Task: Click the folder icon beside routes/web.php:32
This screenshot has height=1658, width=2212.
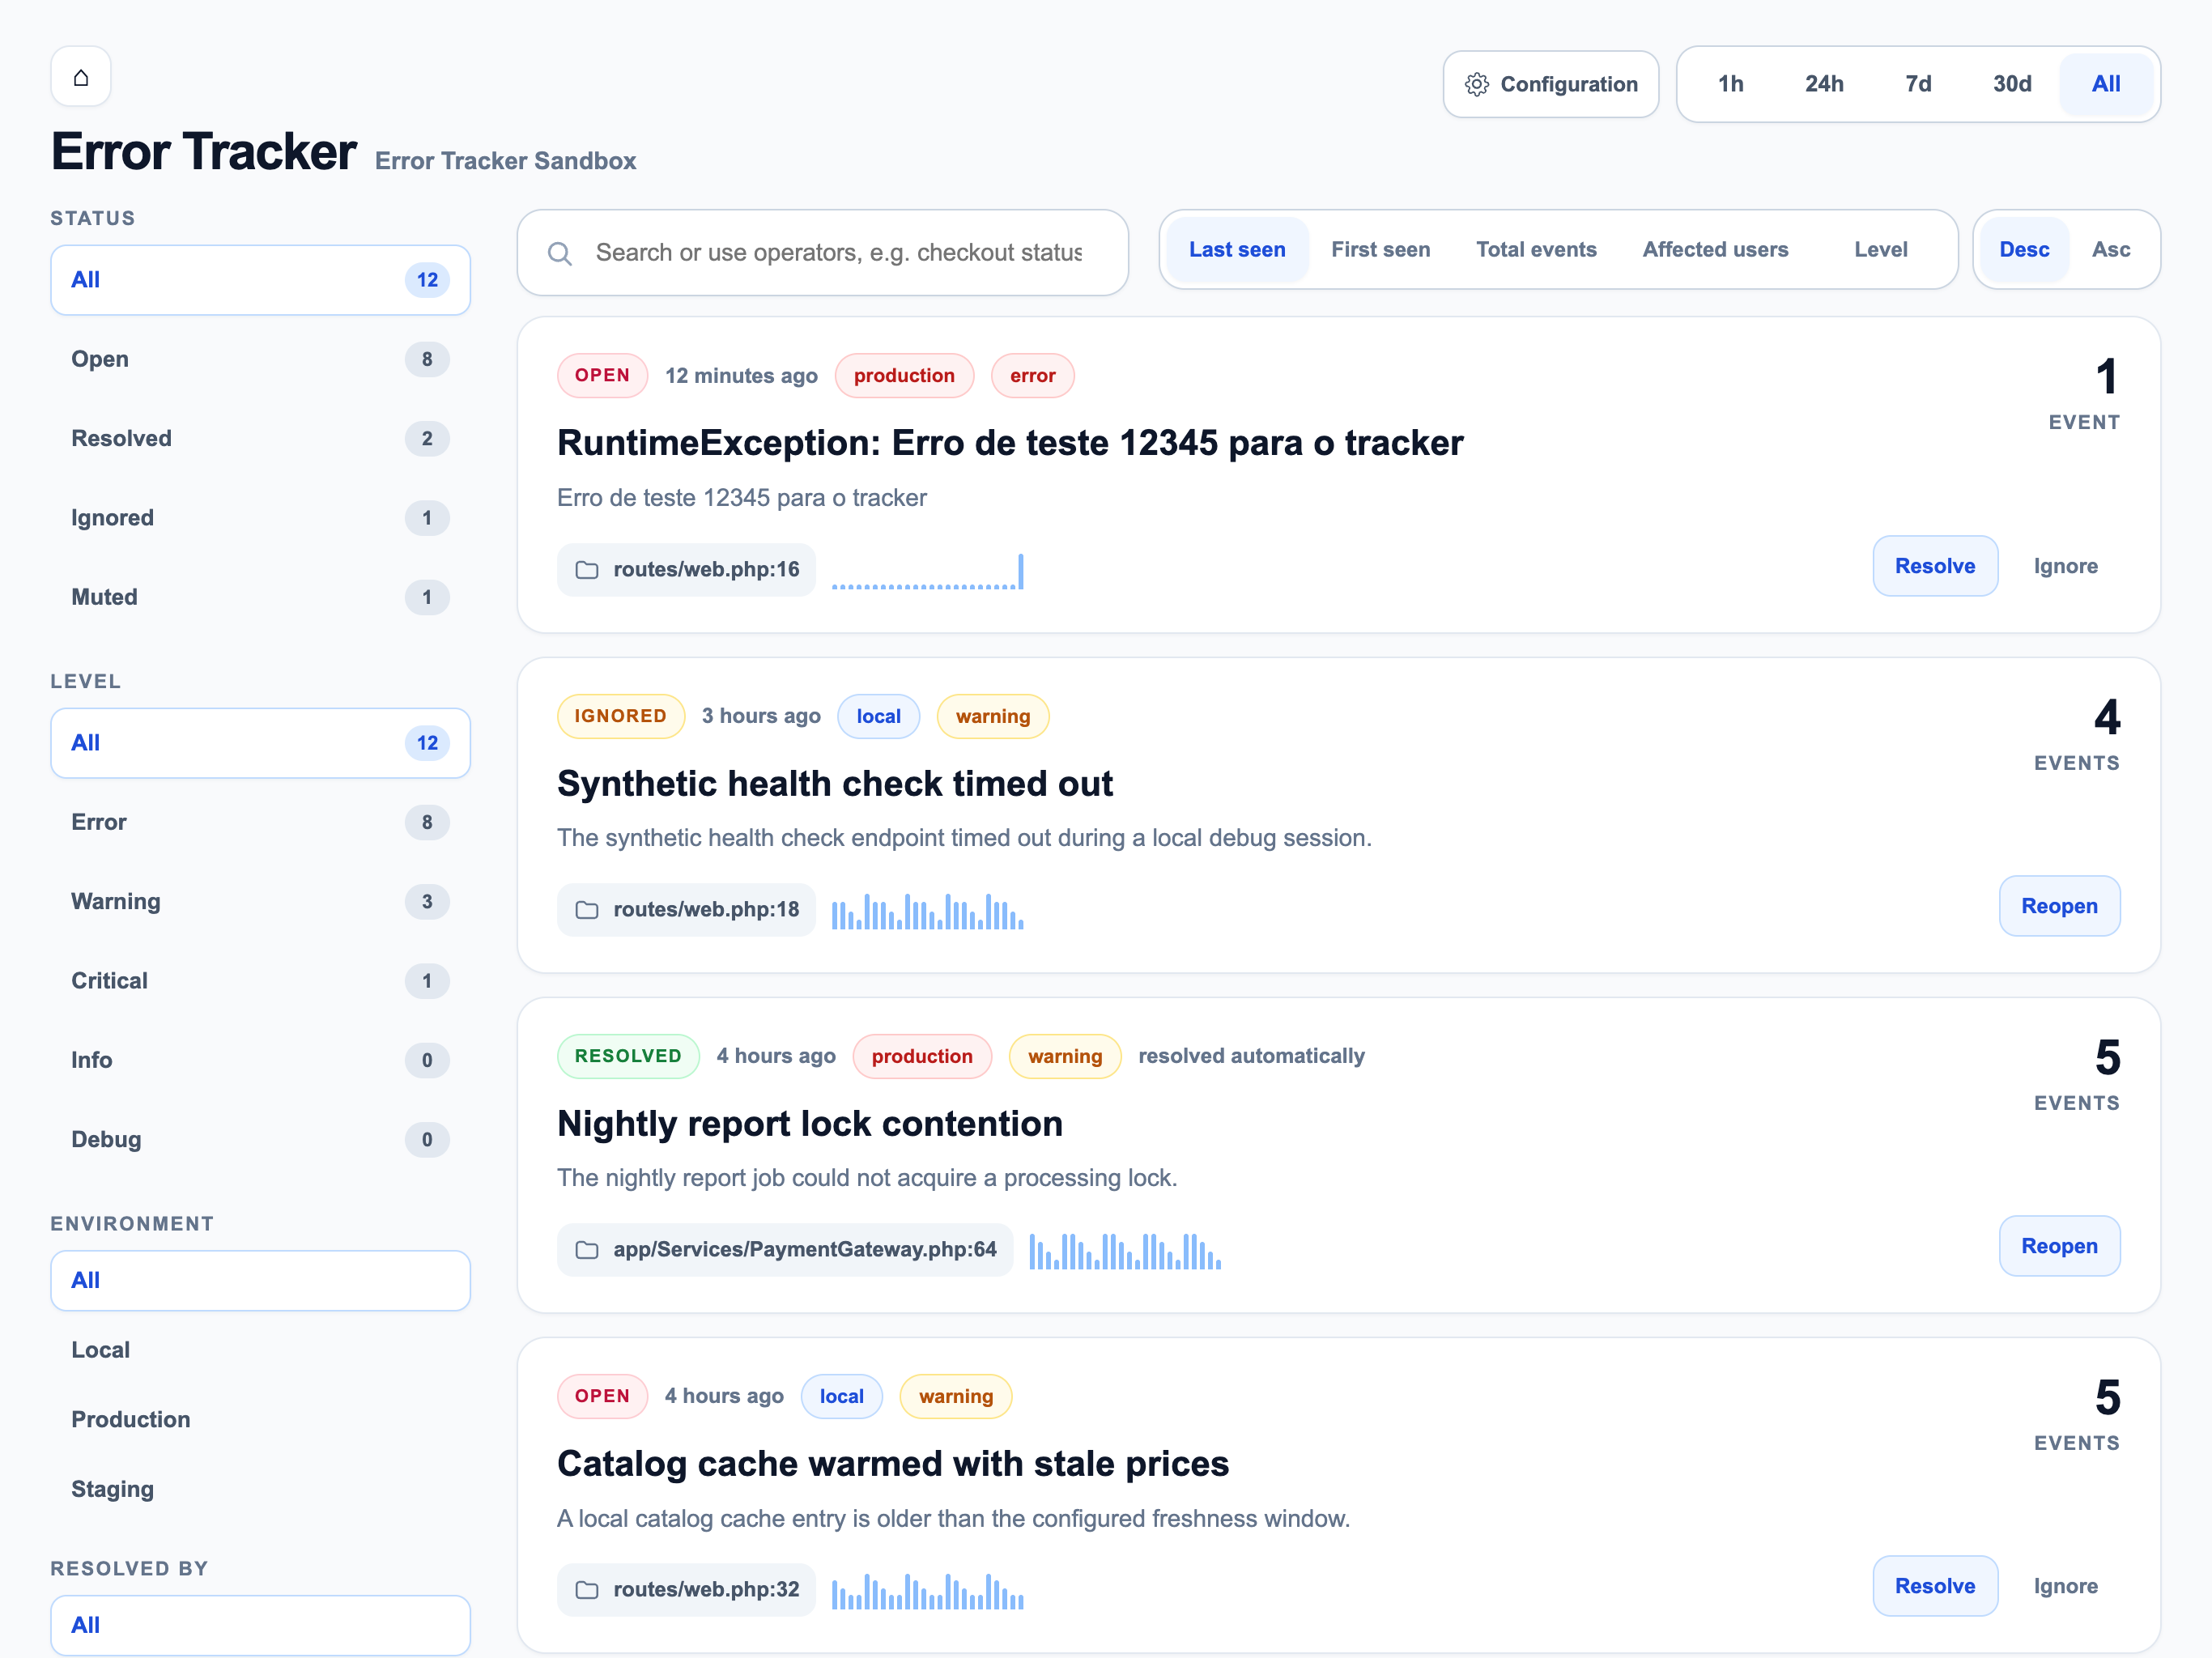Action: point(588,1589)
